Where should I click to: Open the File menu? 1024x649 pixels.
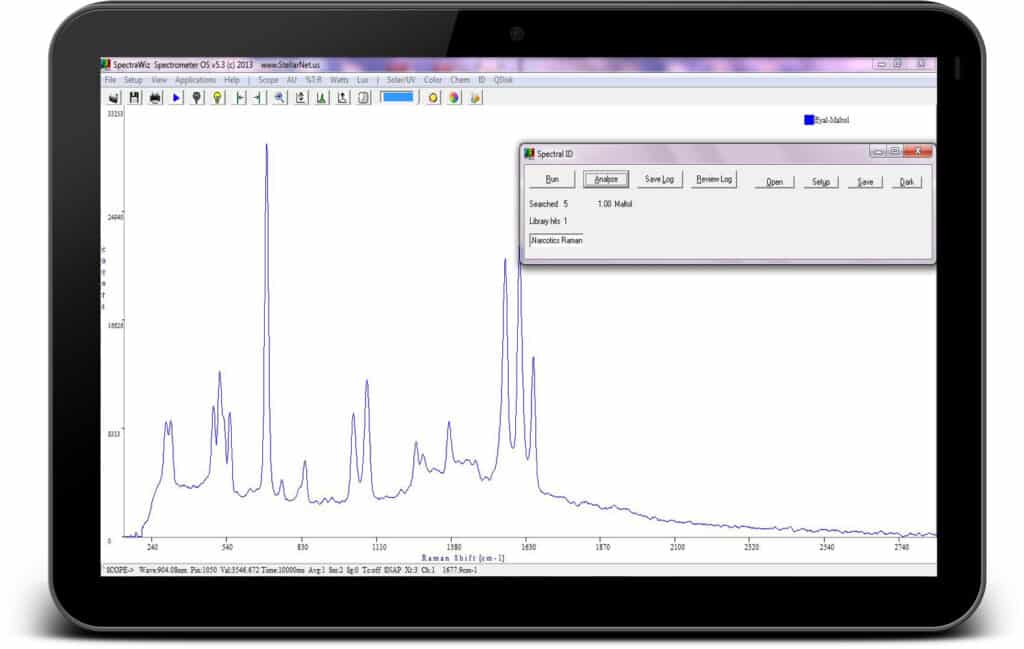(110, 79)
